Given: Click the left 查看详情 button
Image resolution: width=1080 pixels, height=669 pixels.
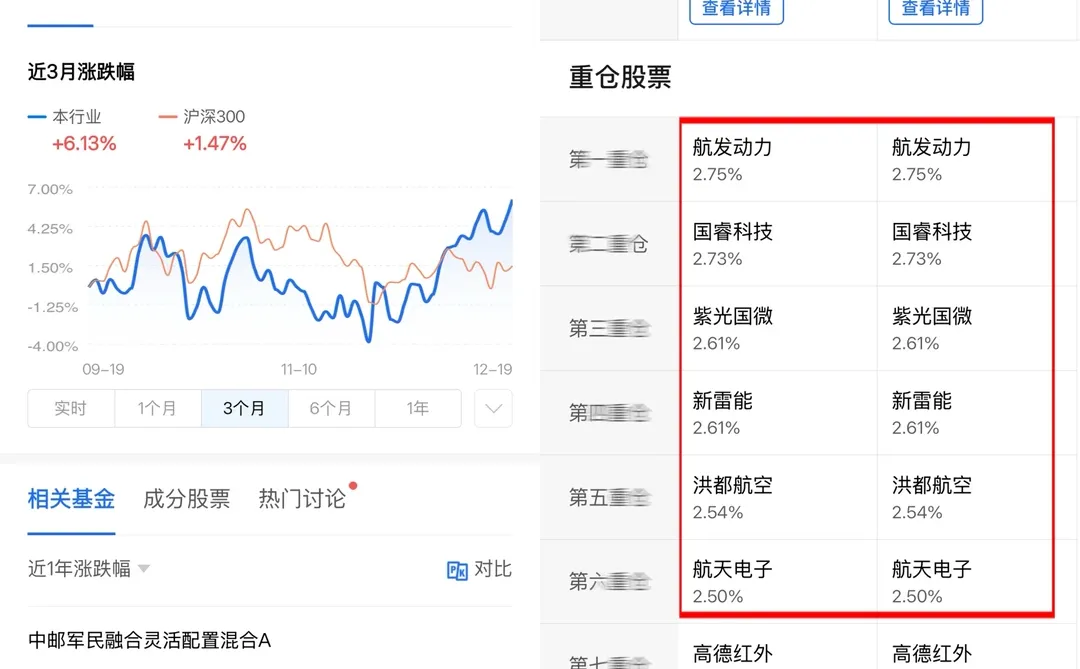Looking at the screenshot, I should coord(735,11).
